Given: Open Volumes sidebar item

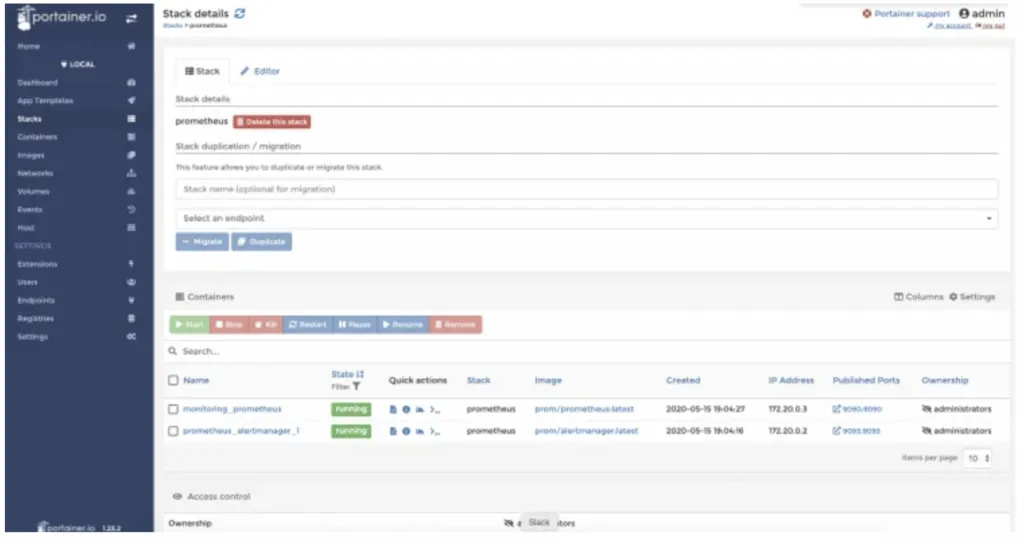Looking at the screenshot, I should pos(33,192).
